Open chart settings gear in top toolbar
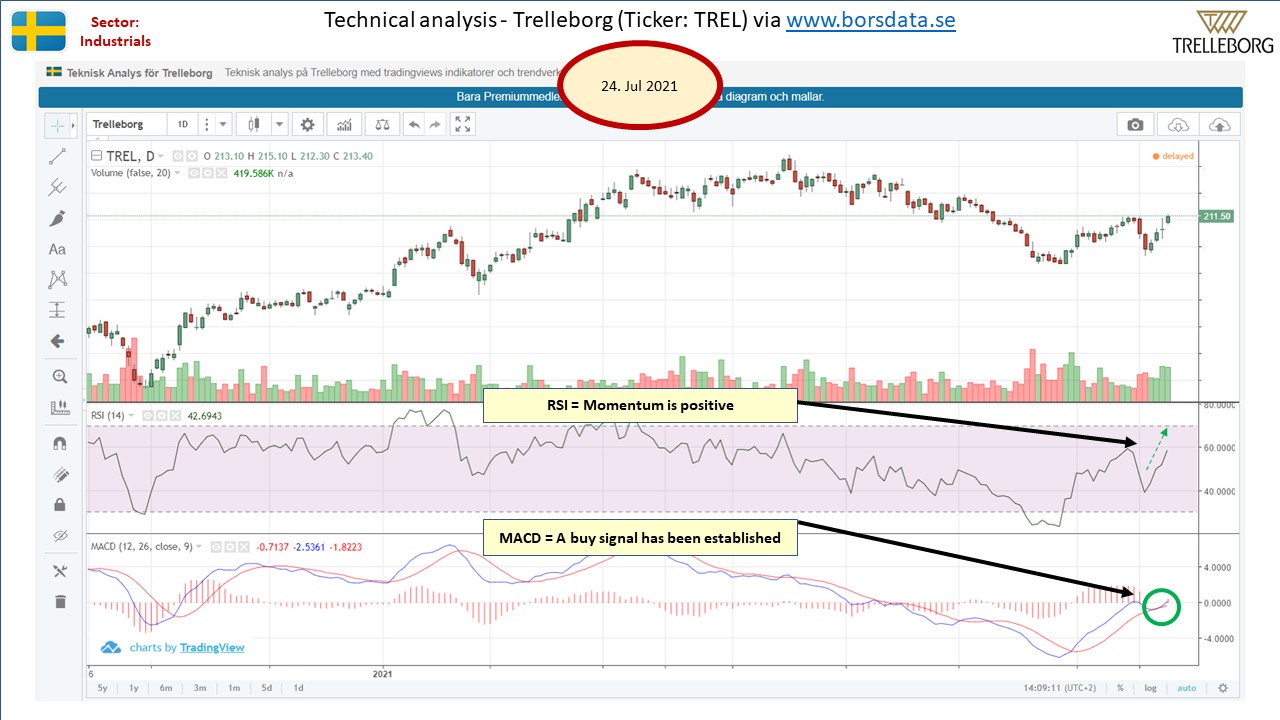 click(x=308, y=124)
